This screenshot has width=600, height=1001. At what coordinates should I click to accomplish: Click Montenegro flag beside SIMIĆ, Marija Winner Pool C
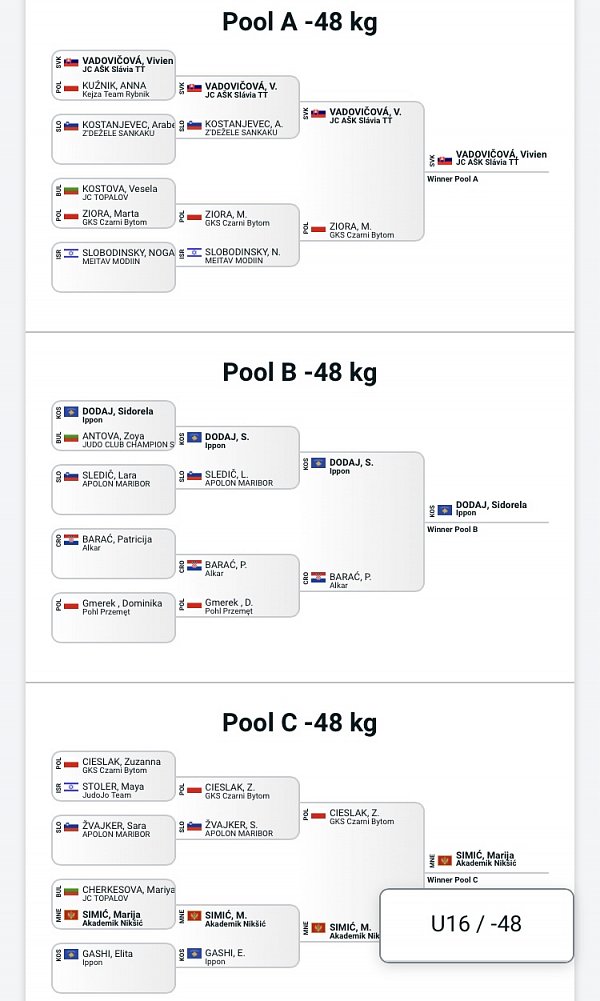(x=445, y=860)
